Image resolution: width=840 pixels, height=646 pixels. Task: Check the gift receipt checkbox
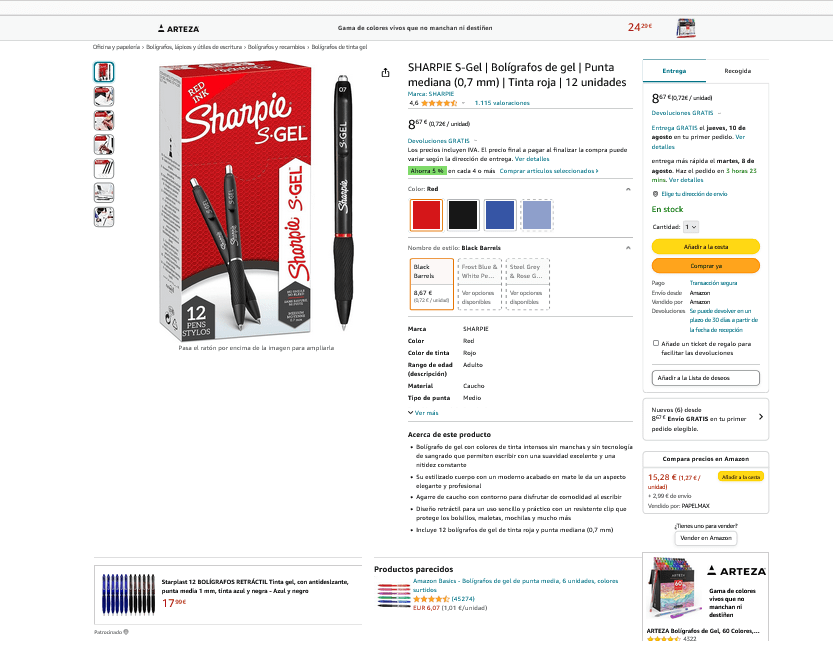coord(656,343)
